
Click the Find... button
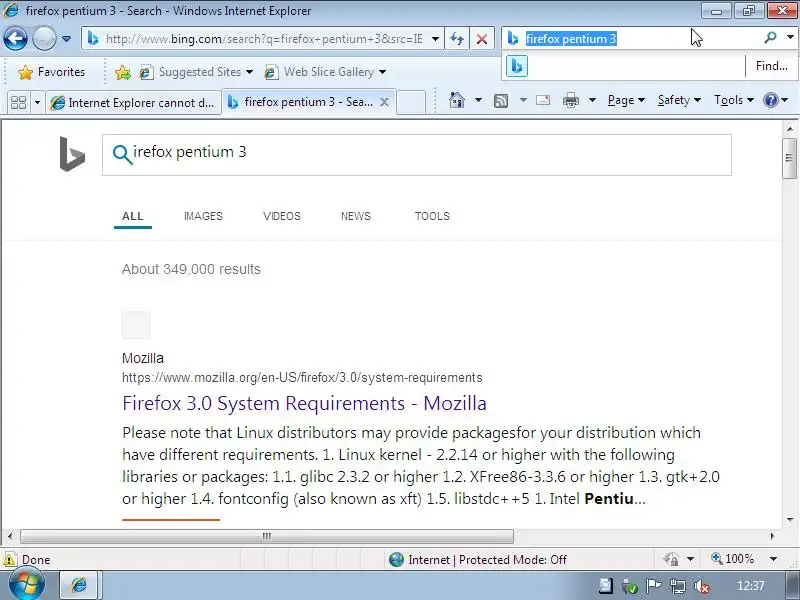[771, 66]
